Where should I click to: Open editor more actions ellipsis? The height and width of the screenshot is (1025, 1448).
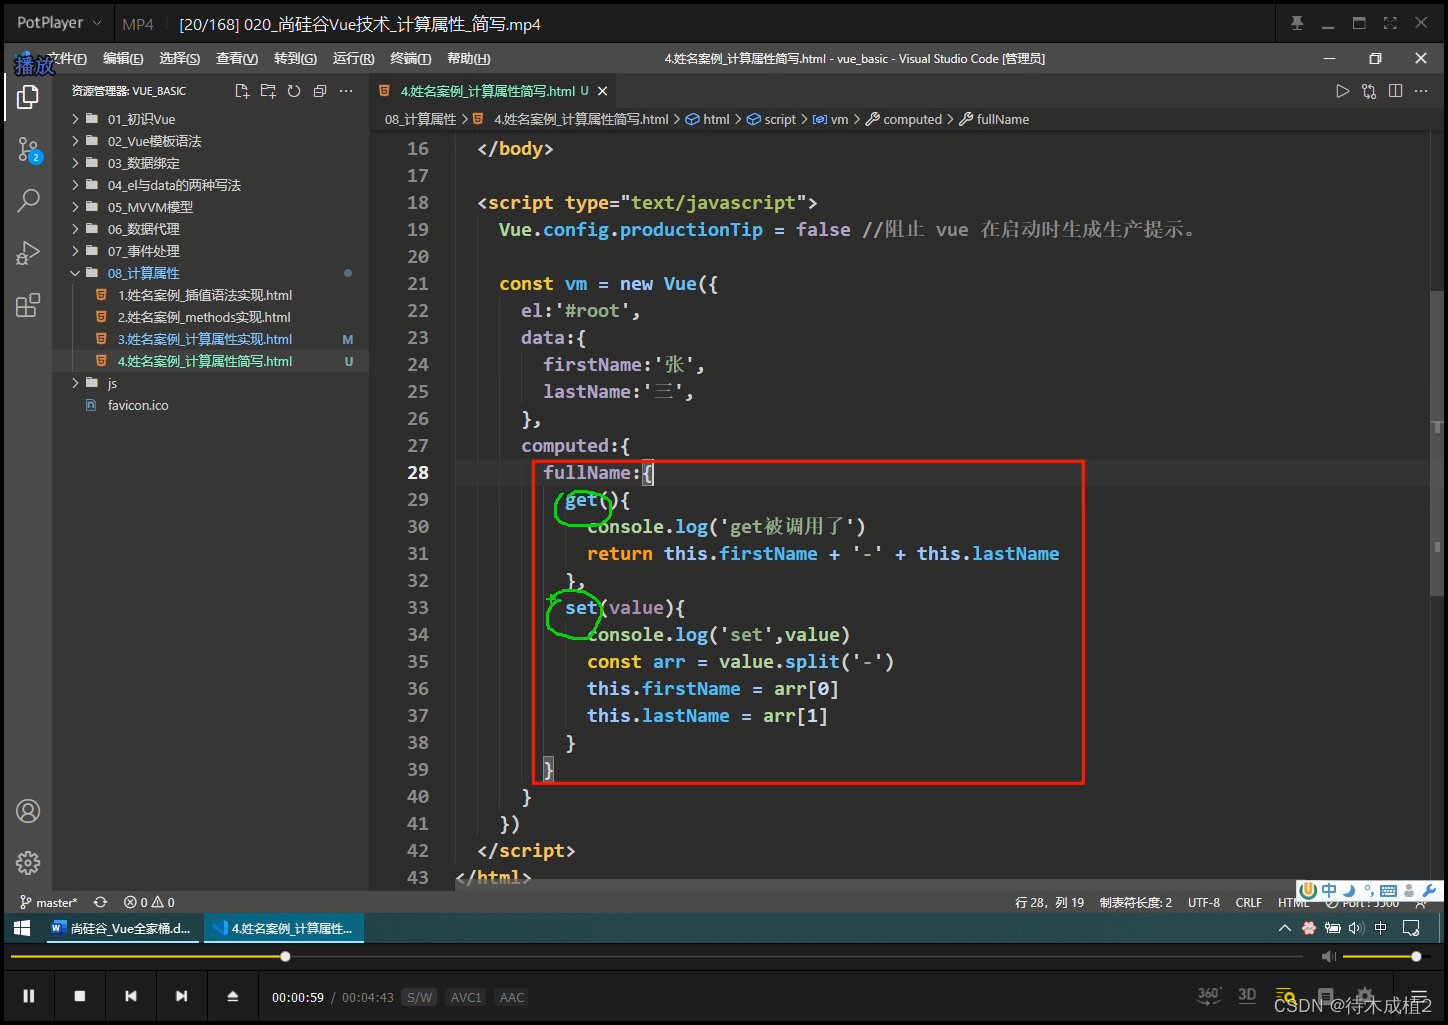click(1421, 91)
